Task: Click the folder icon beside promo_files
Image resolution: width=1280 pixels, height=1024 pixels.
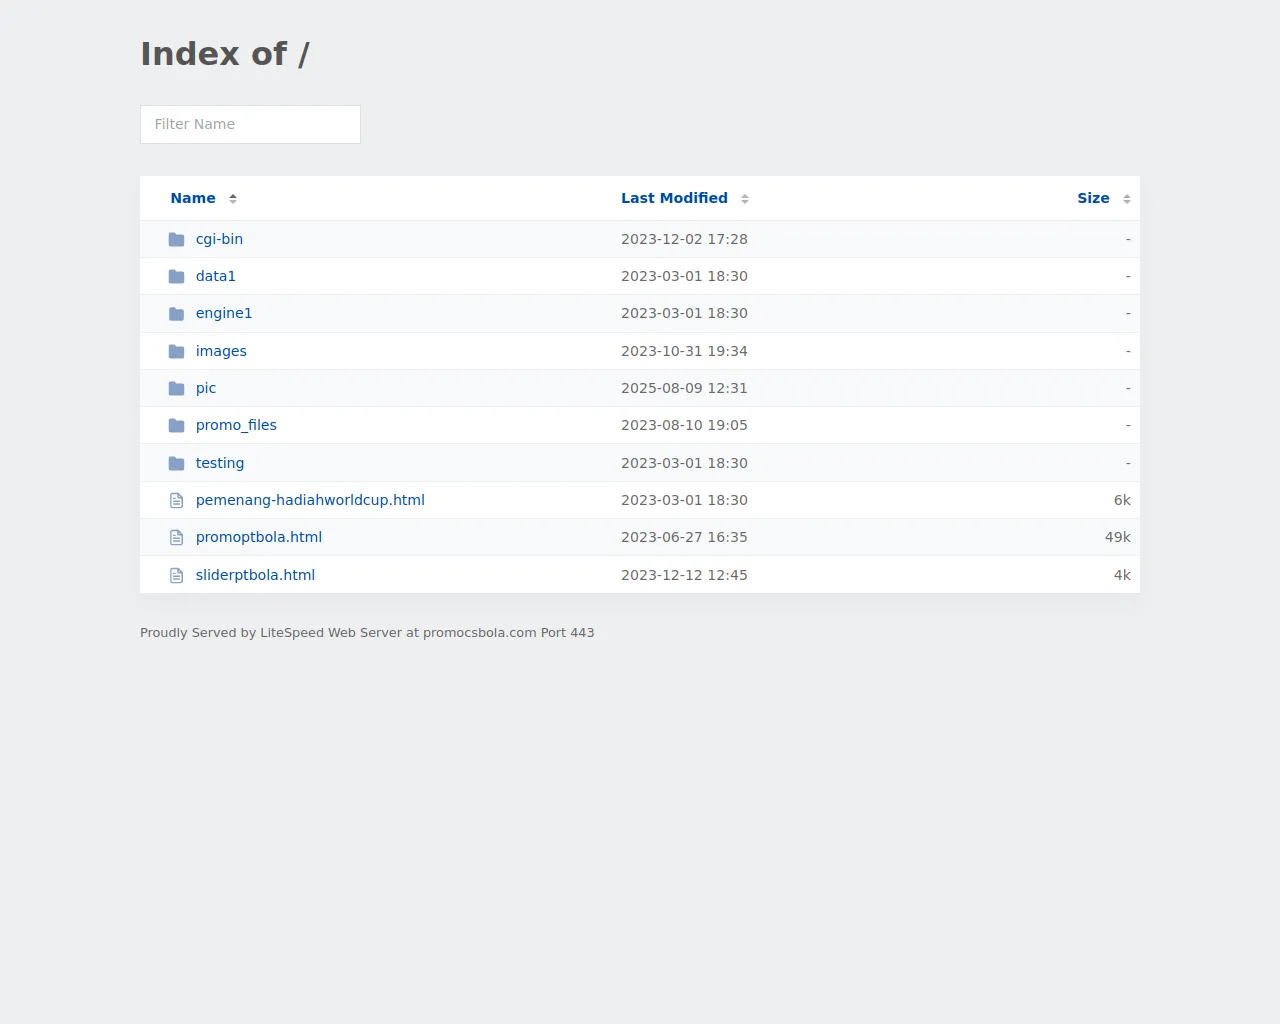Action: coord(176,426)
